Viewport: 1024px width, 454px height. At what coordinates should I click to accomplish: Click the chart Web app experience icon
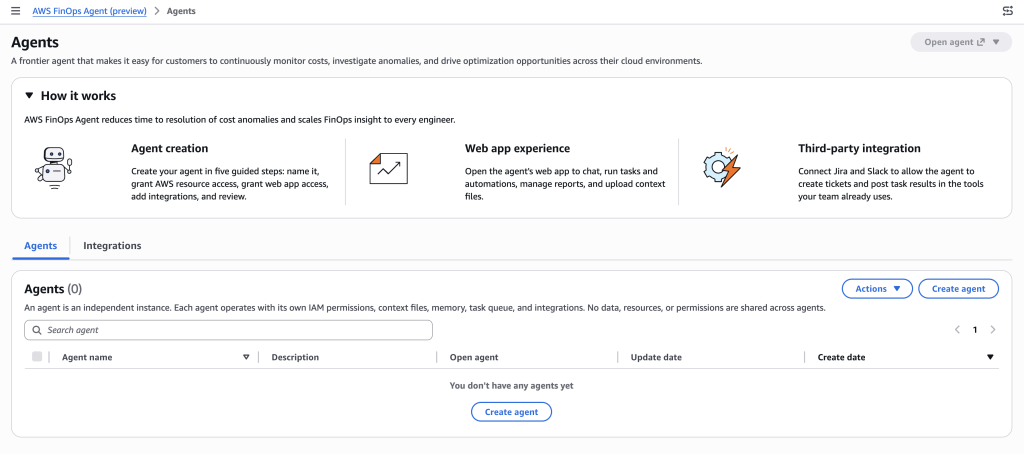click(388, 168)
